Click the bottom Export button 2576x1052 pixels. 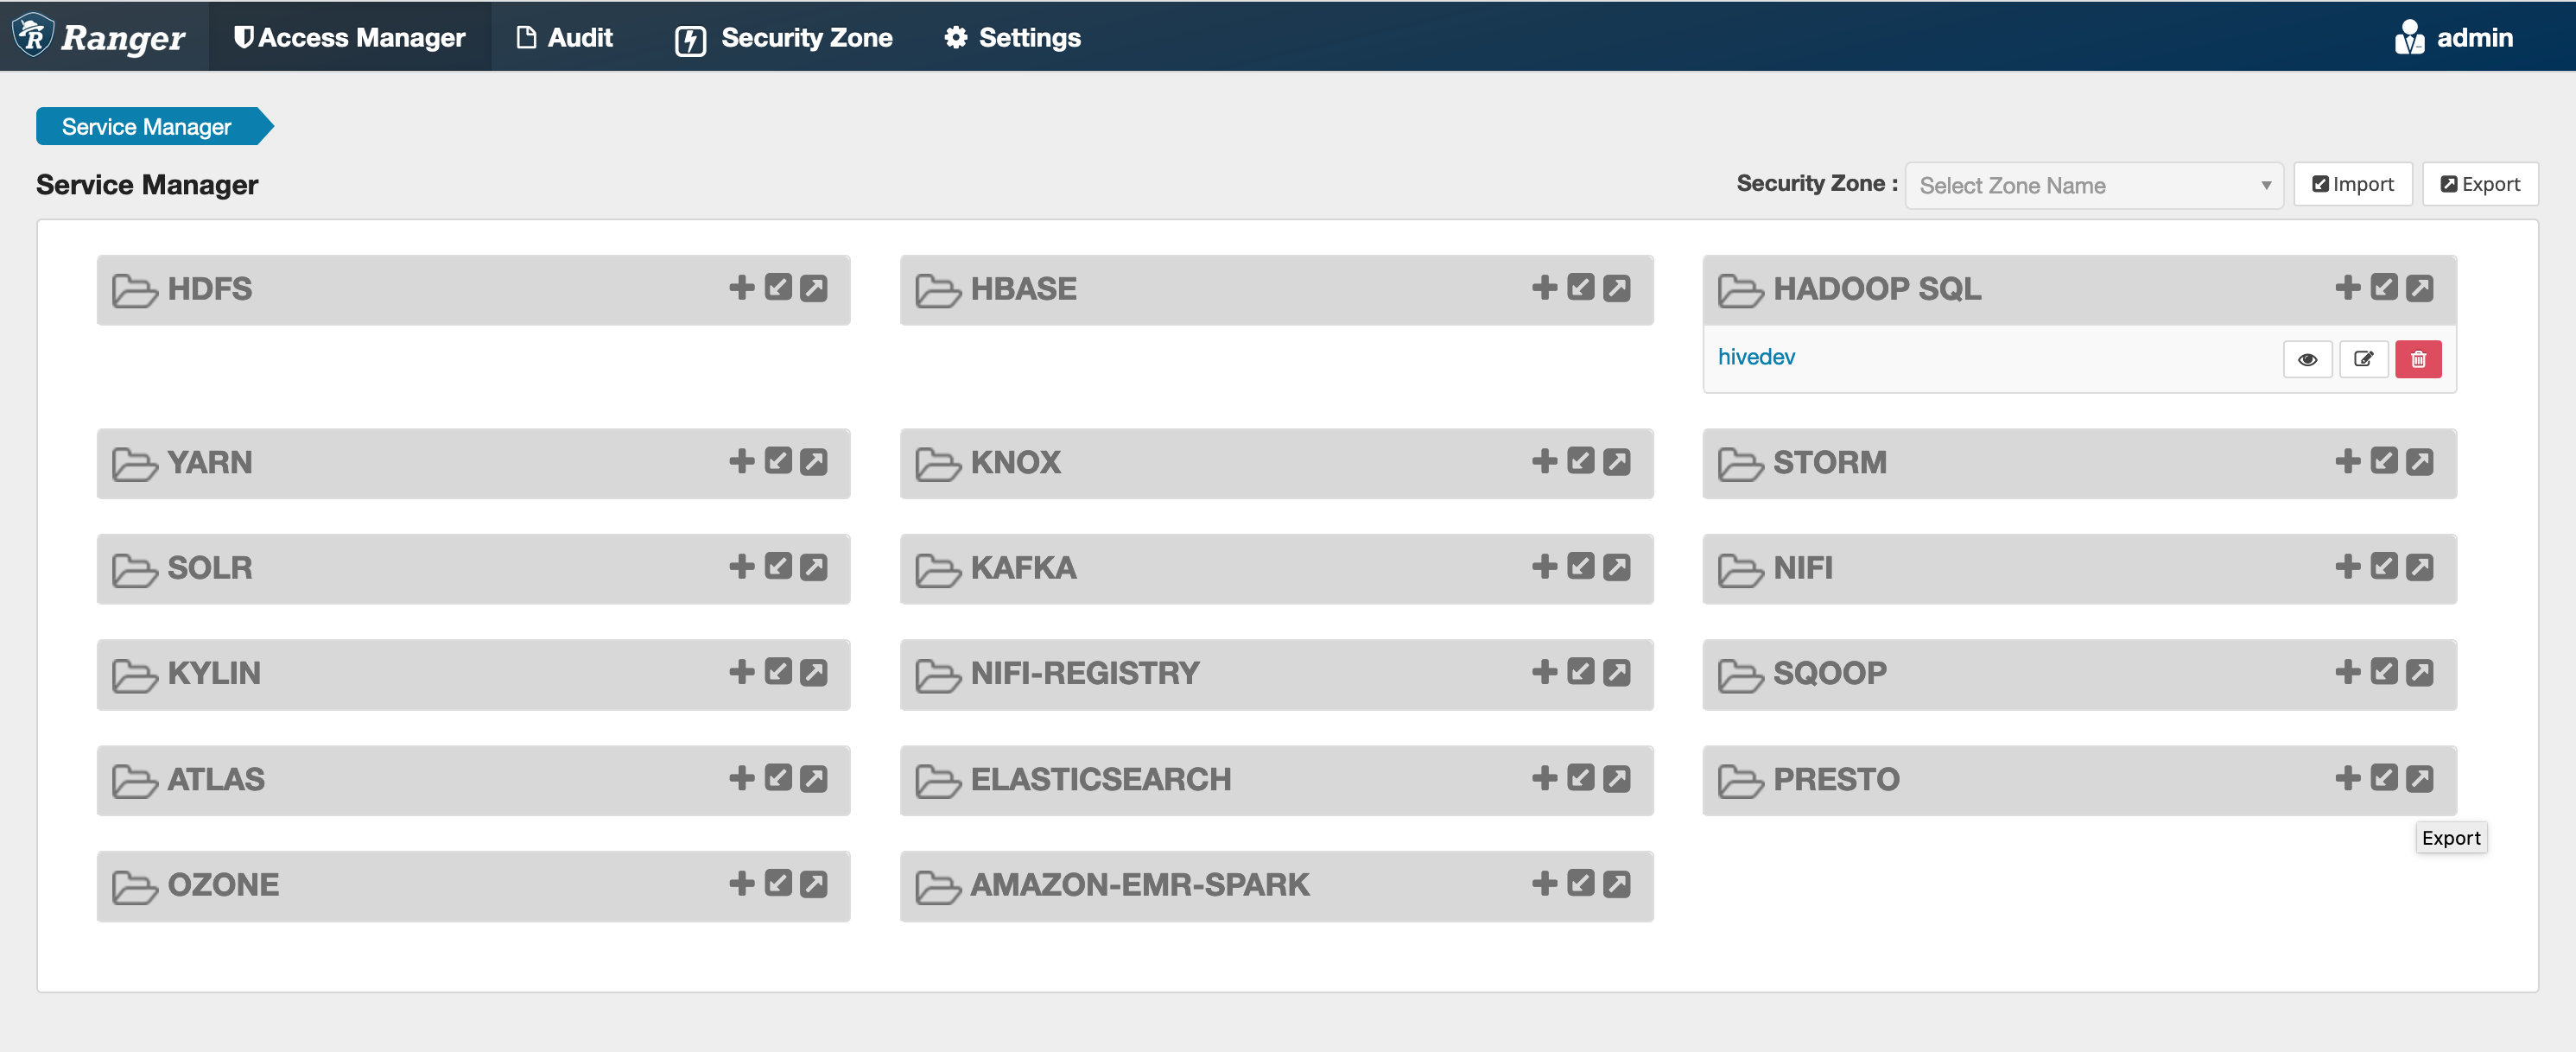(x=2450, y=839)
